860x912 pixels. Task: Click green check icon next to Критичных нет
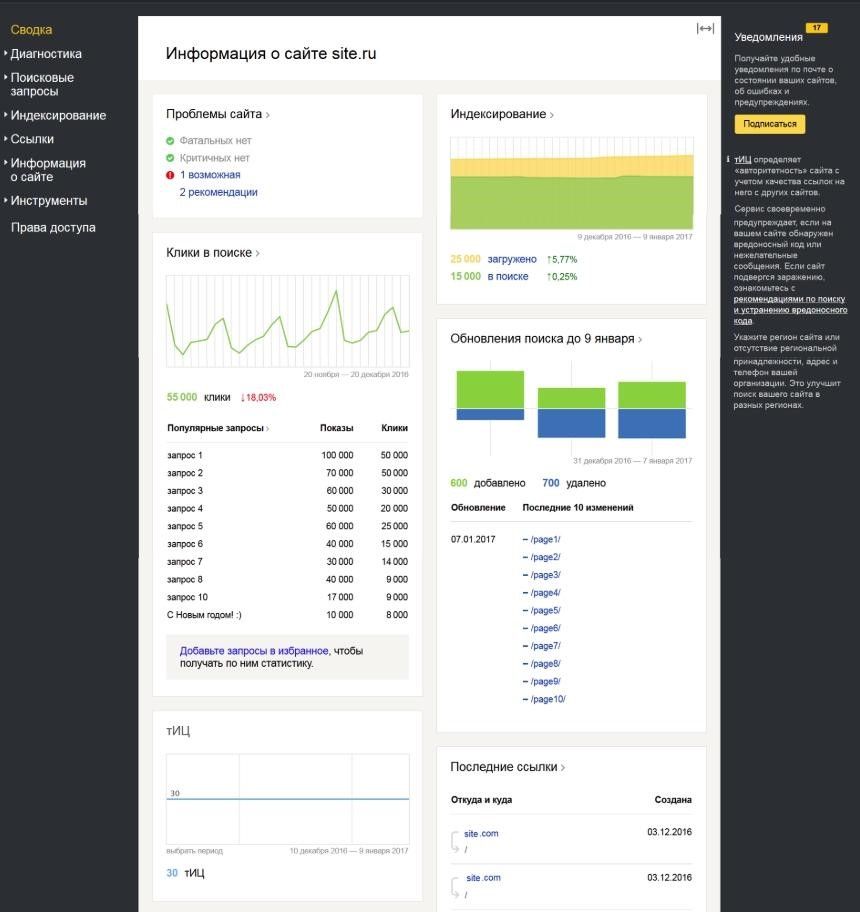click(170, 158)
